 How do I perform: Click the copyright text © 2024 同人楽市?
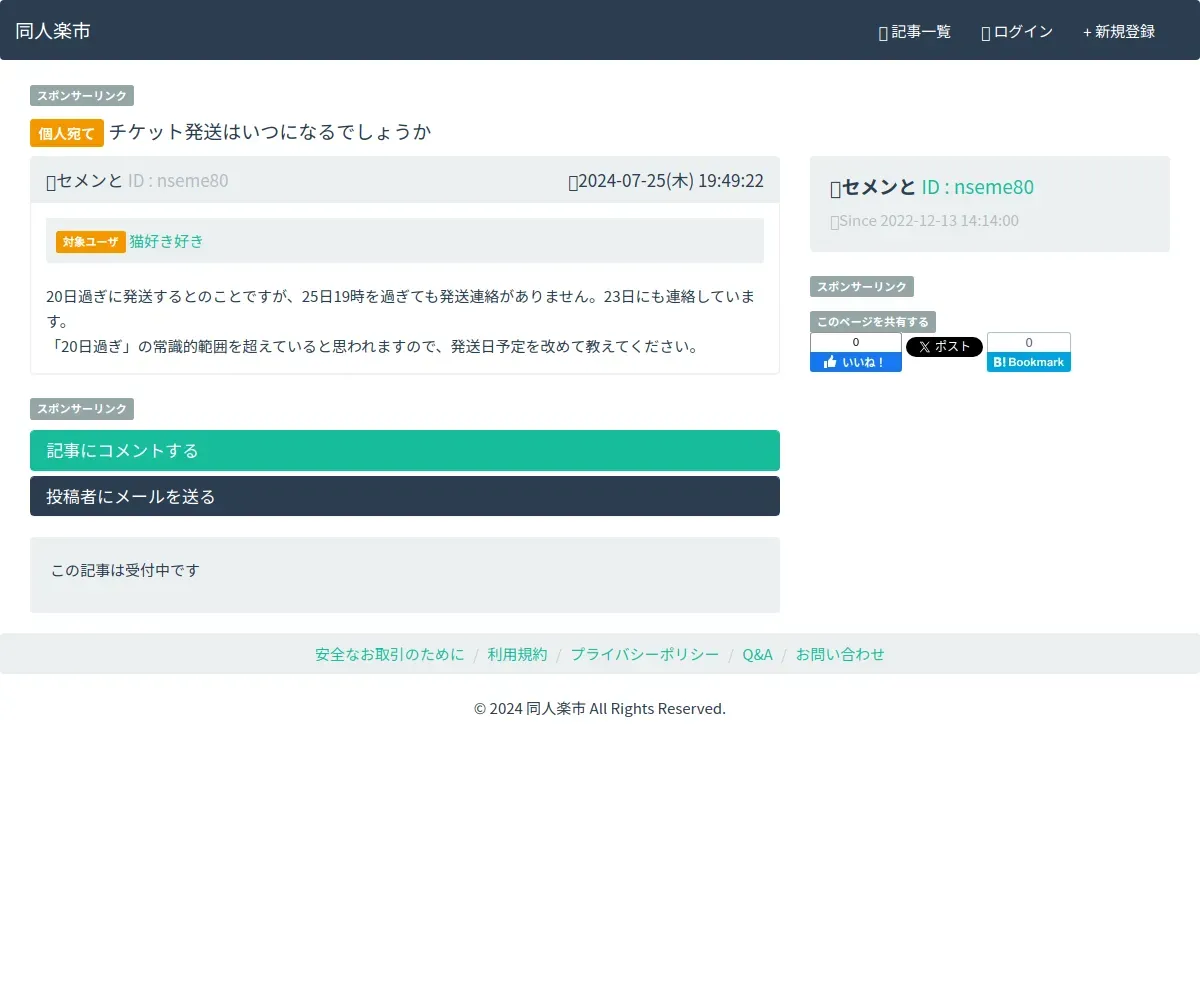(x=600, y=708)
